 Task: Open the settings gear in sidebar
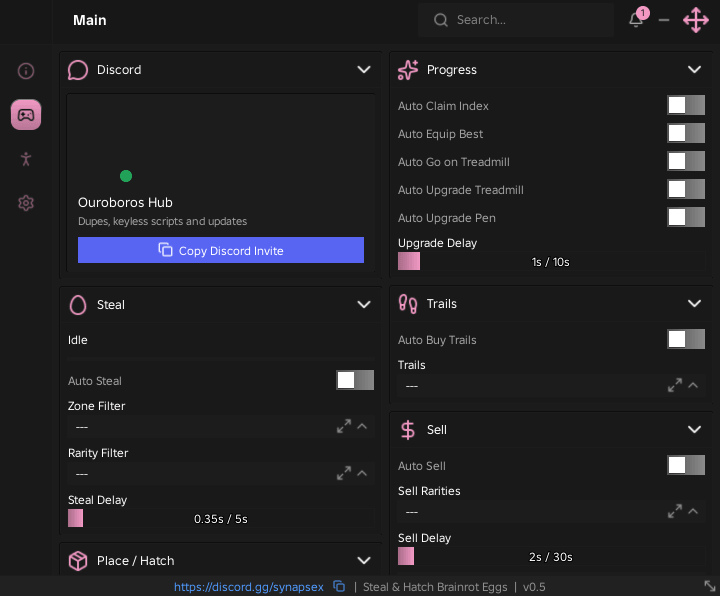pyautogui.click(x=26, y=202)
